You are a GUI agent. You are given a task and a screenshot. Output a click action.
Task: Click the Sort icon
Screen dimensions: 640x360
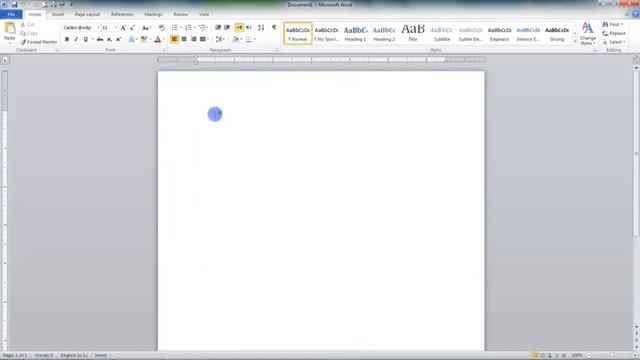pos(261,28)
